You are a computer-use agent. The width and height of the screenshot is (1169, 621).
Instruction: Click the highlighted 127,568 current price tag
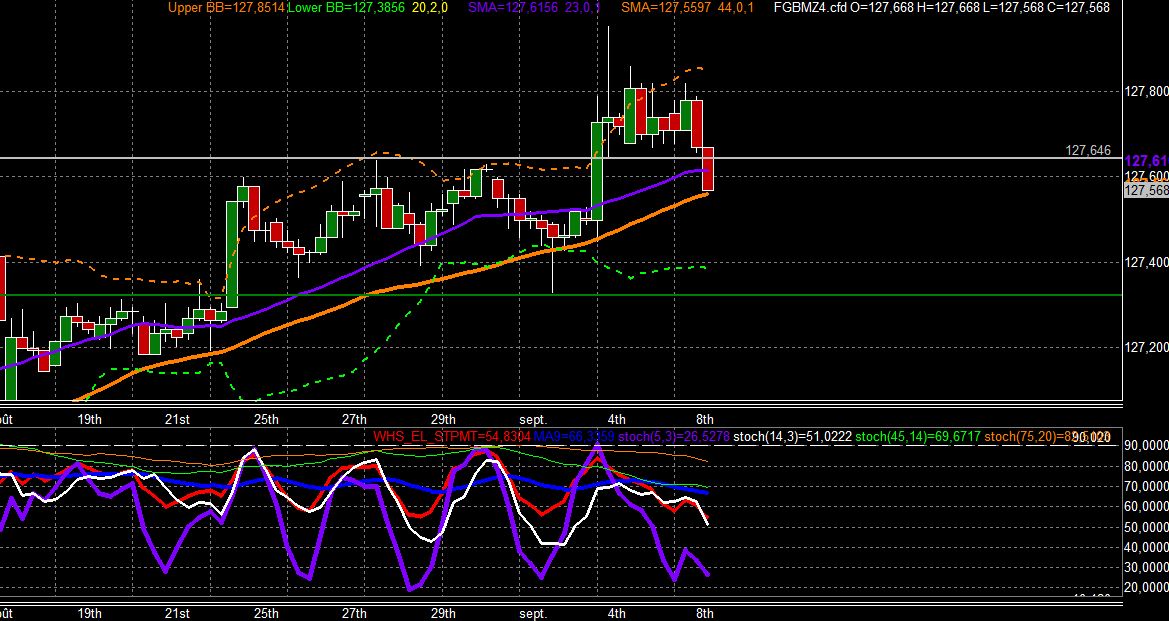coord(1146,190)
